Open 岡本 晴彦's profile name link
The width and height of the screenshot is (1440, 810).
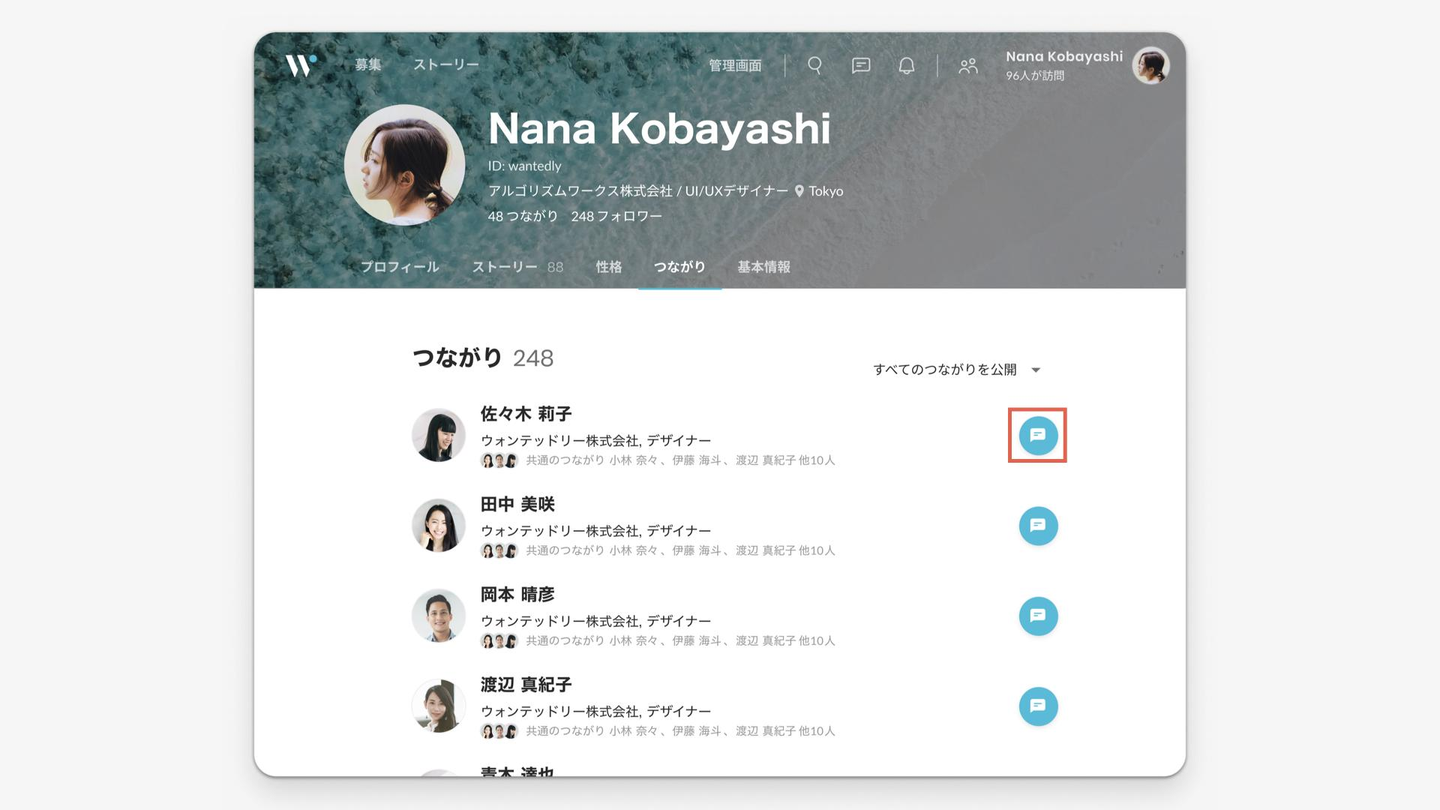(x=518, y=594)
